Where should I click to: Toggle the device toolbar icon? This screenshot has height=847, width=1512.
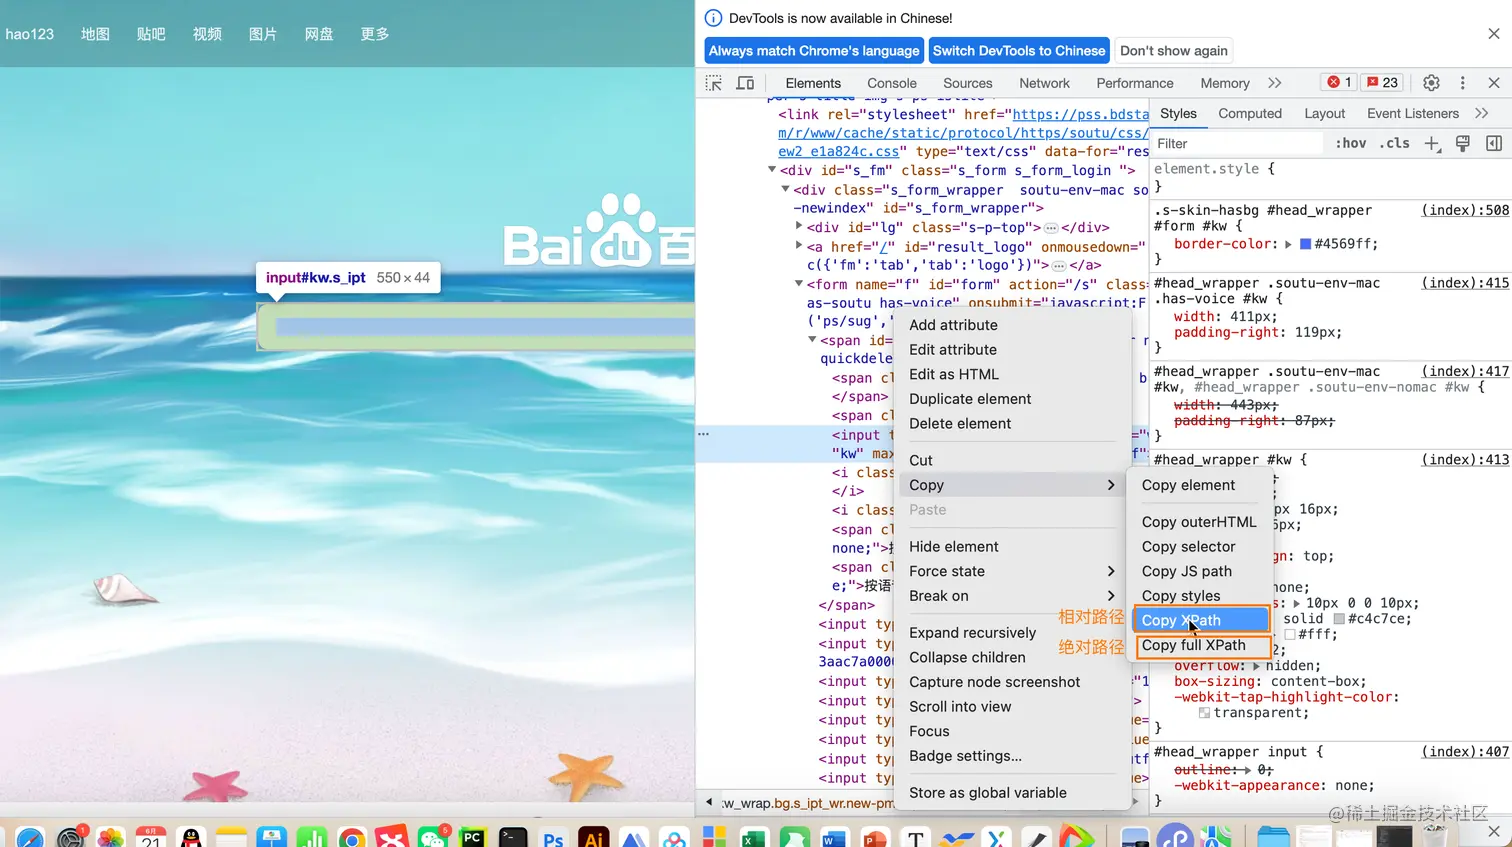pos(745,83)
